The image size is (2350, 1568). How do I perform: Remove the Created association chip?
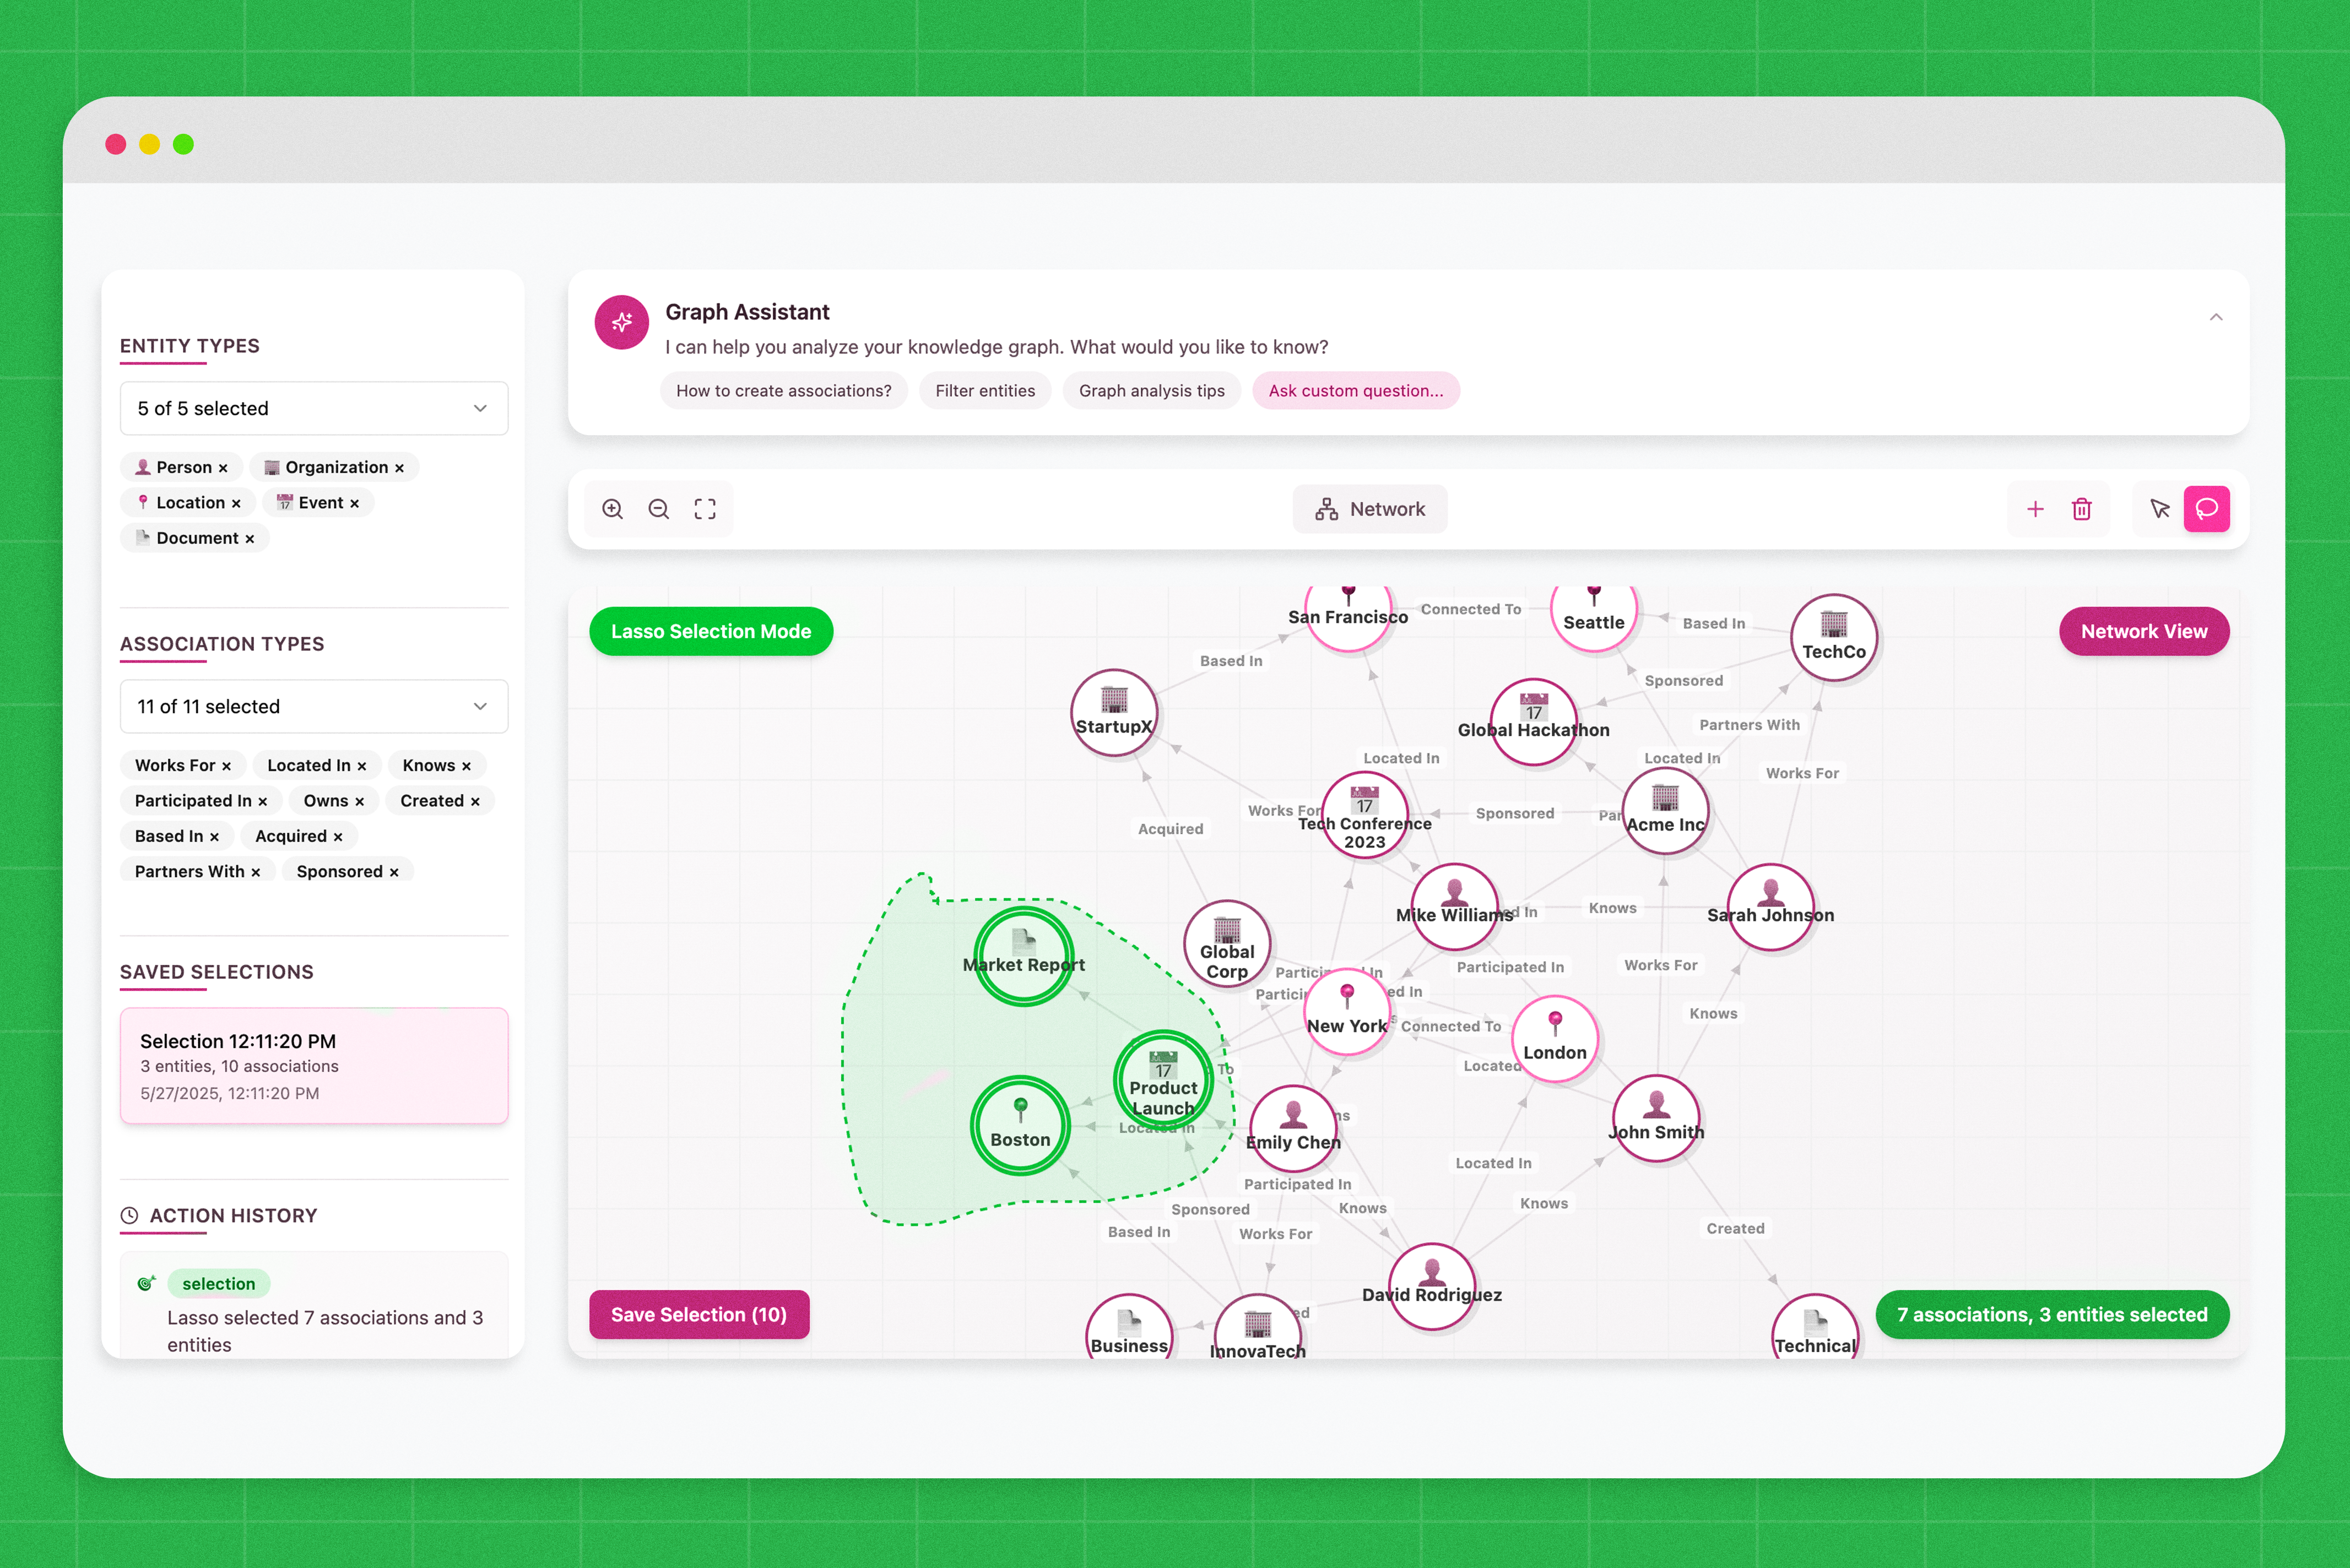tap(475, 801)
